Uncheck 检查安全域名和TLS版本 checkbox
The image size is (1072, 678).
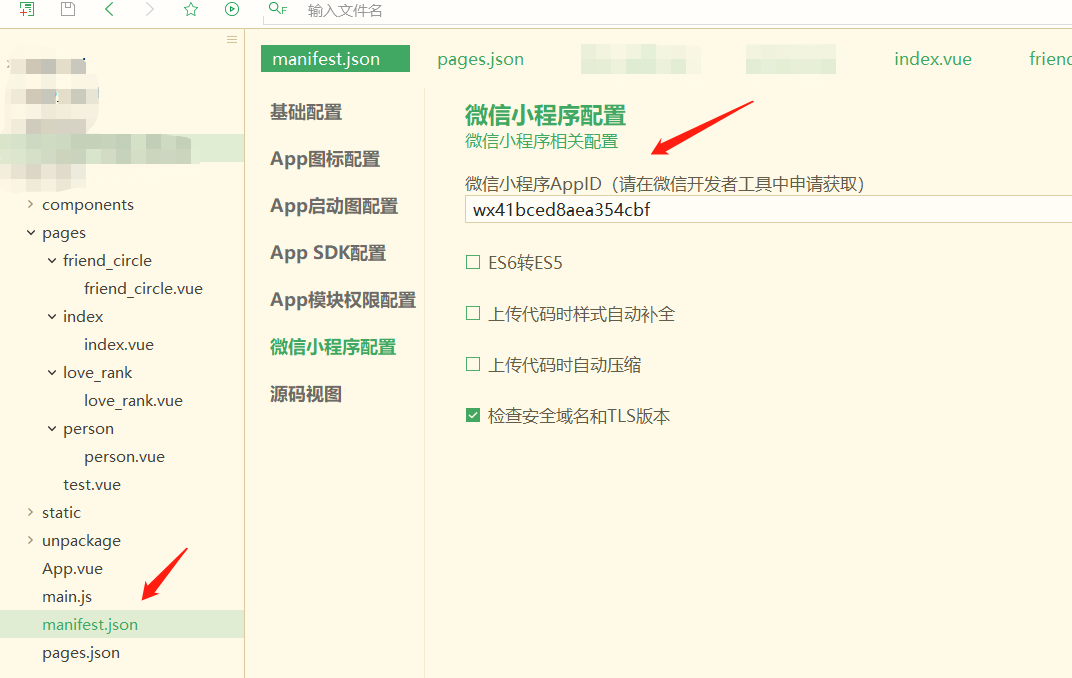(x=472, y=416)
